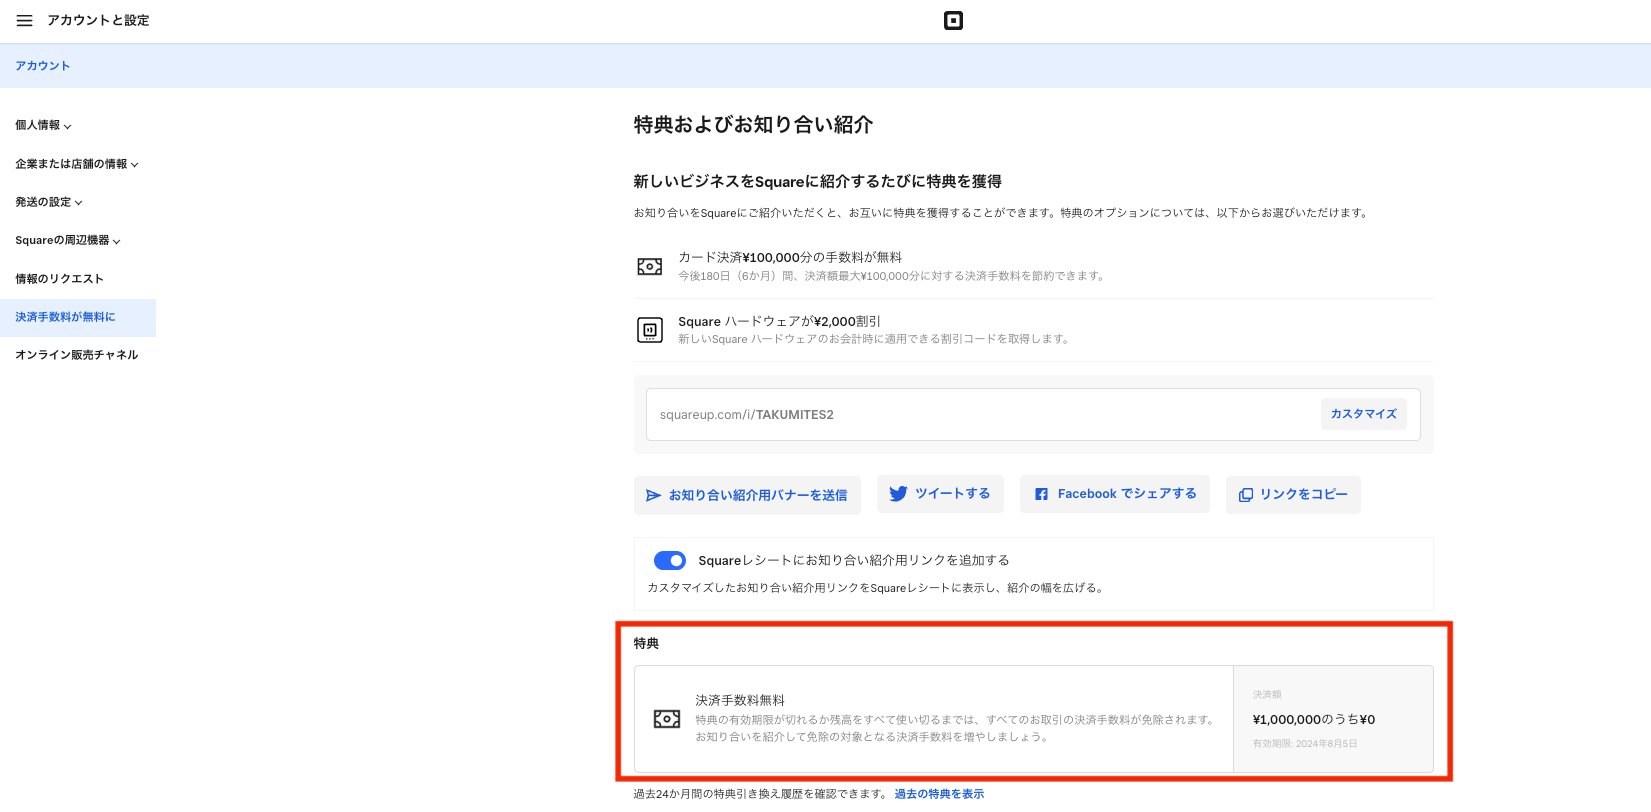Image resolution: width=1651 pixels, height=812 pixels.
Task: Click Facebook でシェアする button
Action: (1115, 494)
